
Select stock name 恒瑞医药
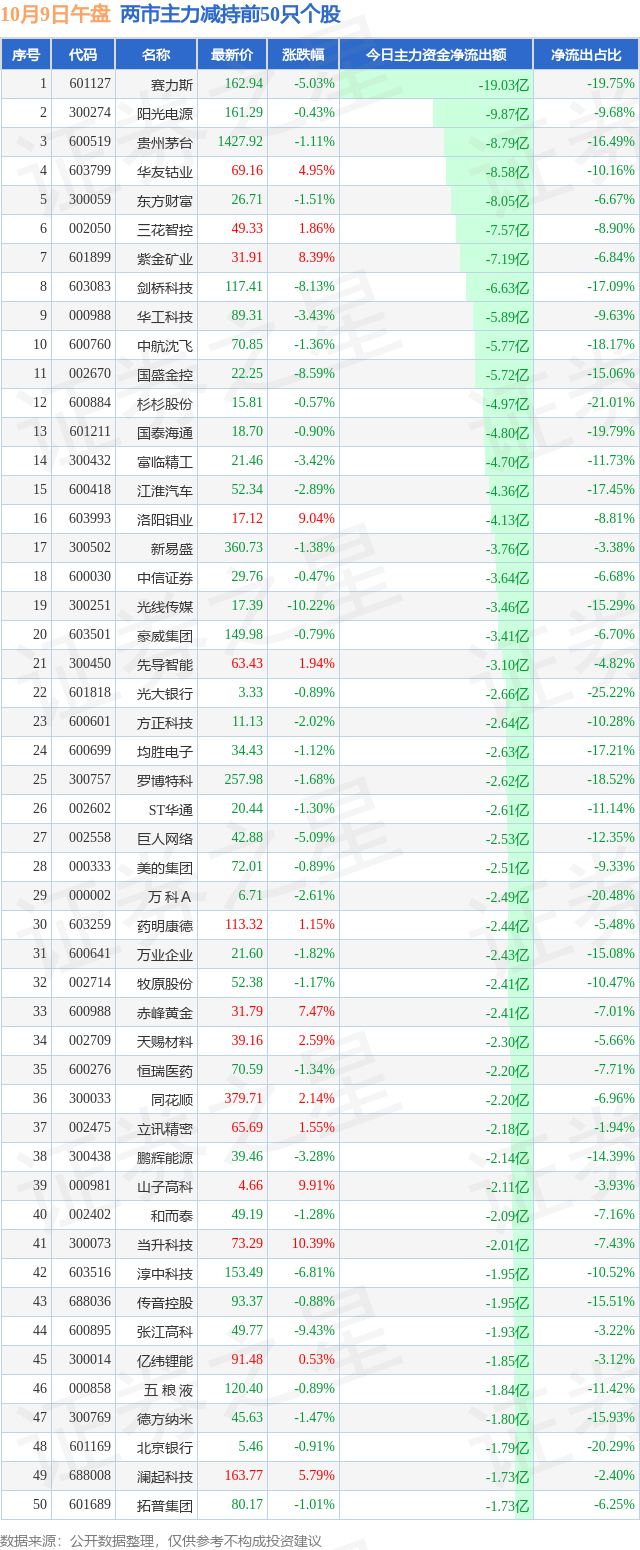click(x=164, y=1070)
